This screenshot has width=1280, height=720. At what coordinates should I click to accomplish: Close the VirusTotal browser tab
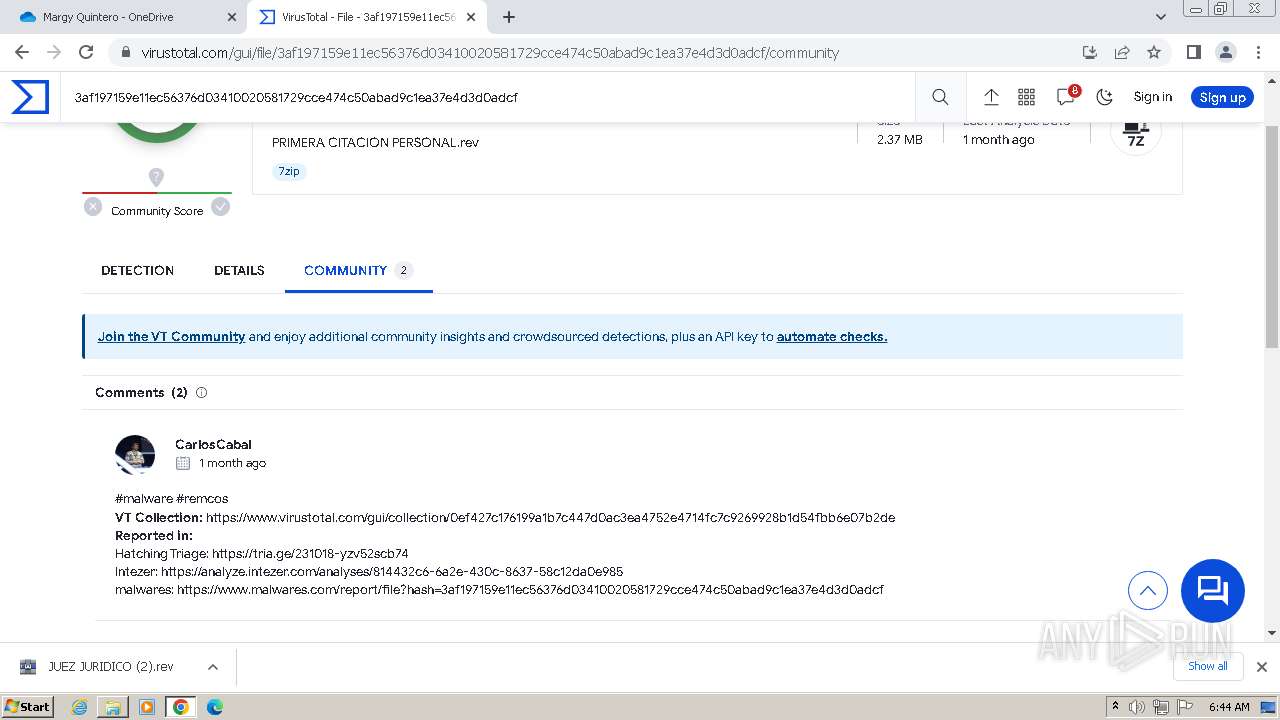click(x=472, y=17)
